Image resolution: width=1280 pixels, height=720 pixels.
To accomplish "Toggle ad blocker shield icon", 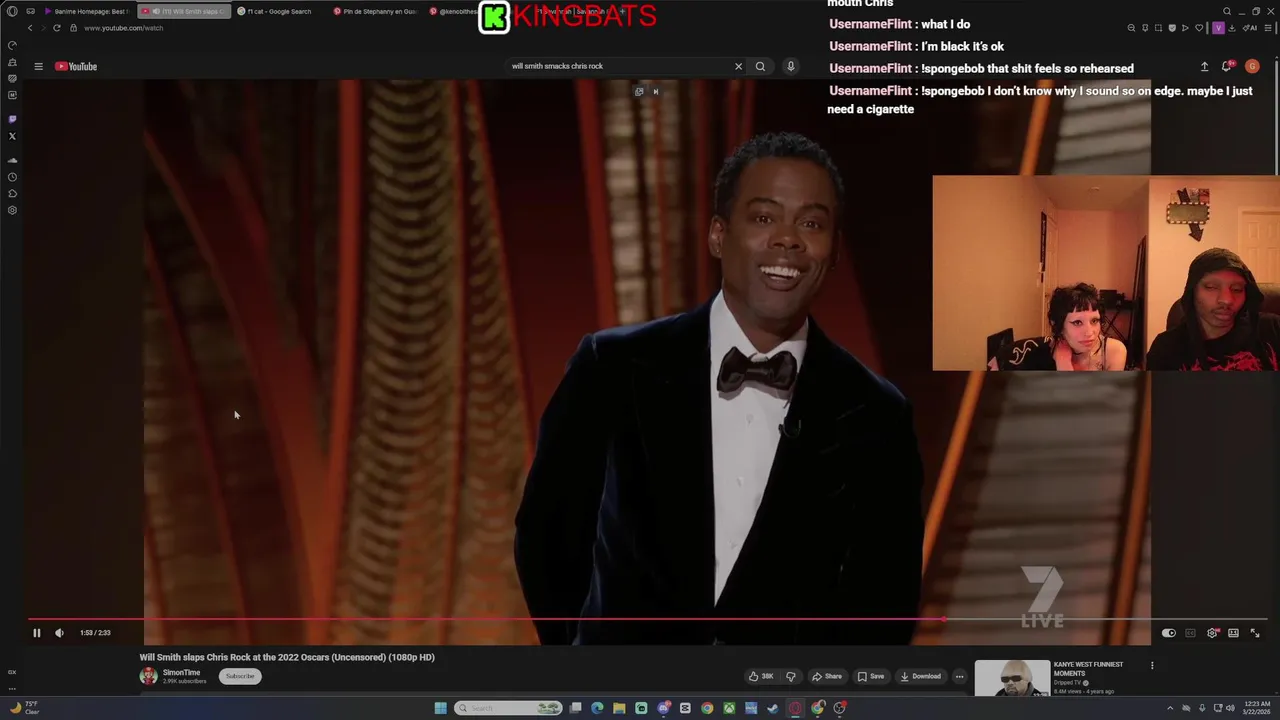I will click(1173, 28).
